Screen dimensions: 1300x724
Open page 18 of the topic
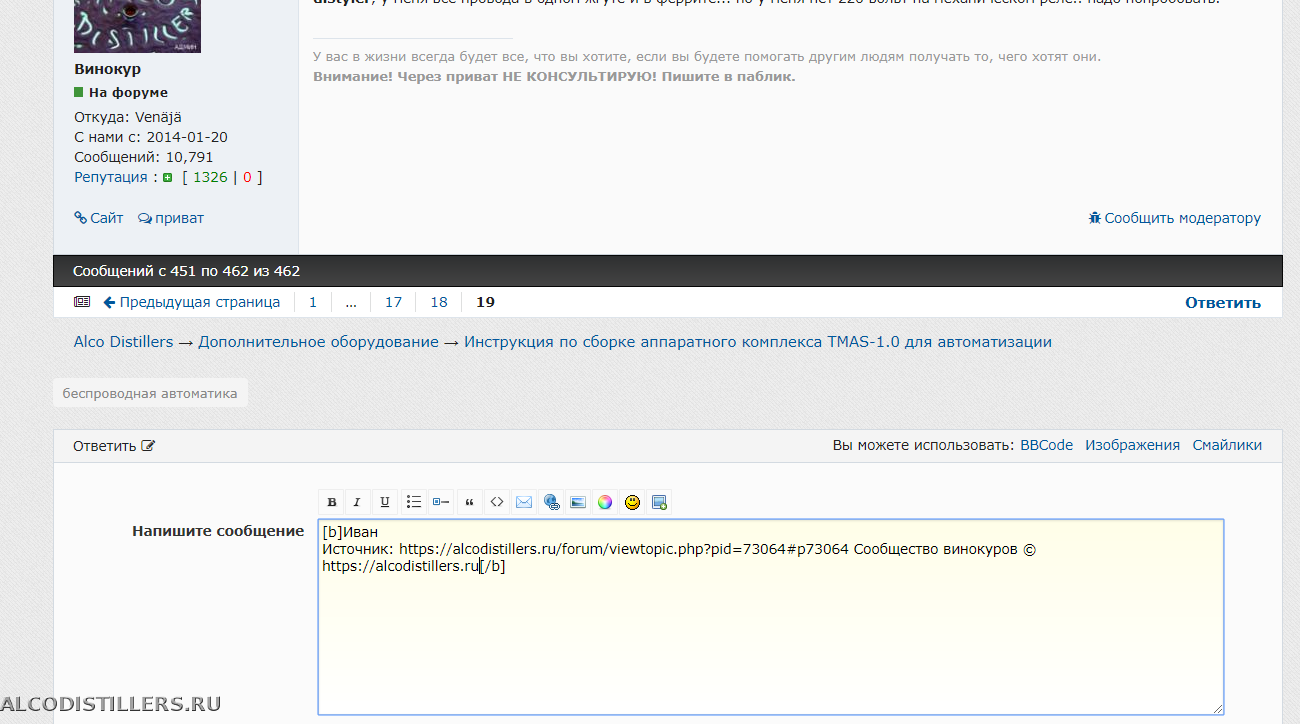pos(439,302)
